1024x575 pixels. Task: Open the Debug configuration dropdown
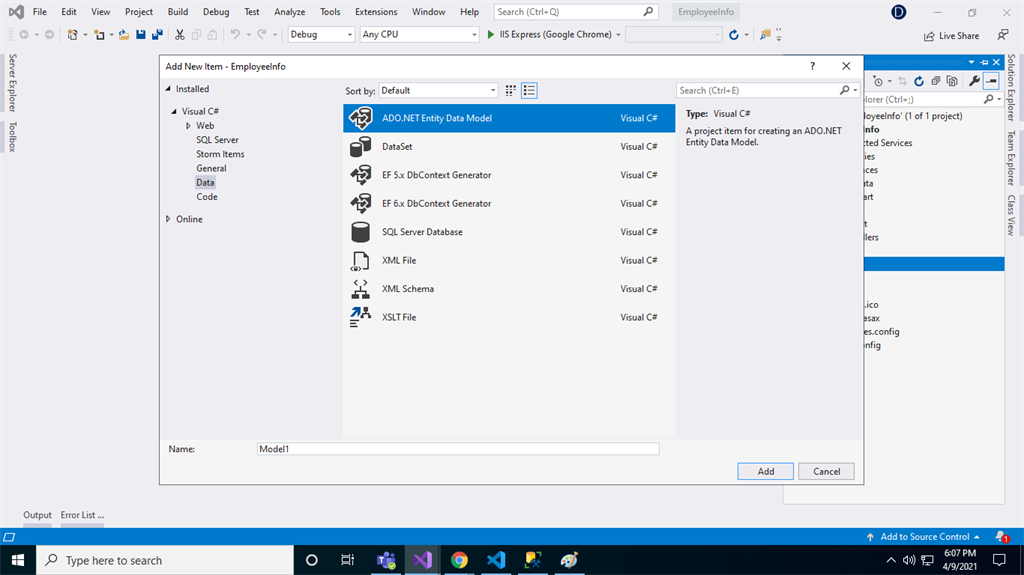pyautogui.click(x=321, y=34)
